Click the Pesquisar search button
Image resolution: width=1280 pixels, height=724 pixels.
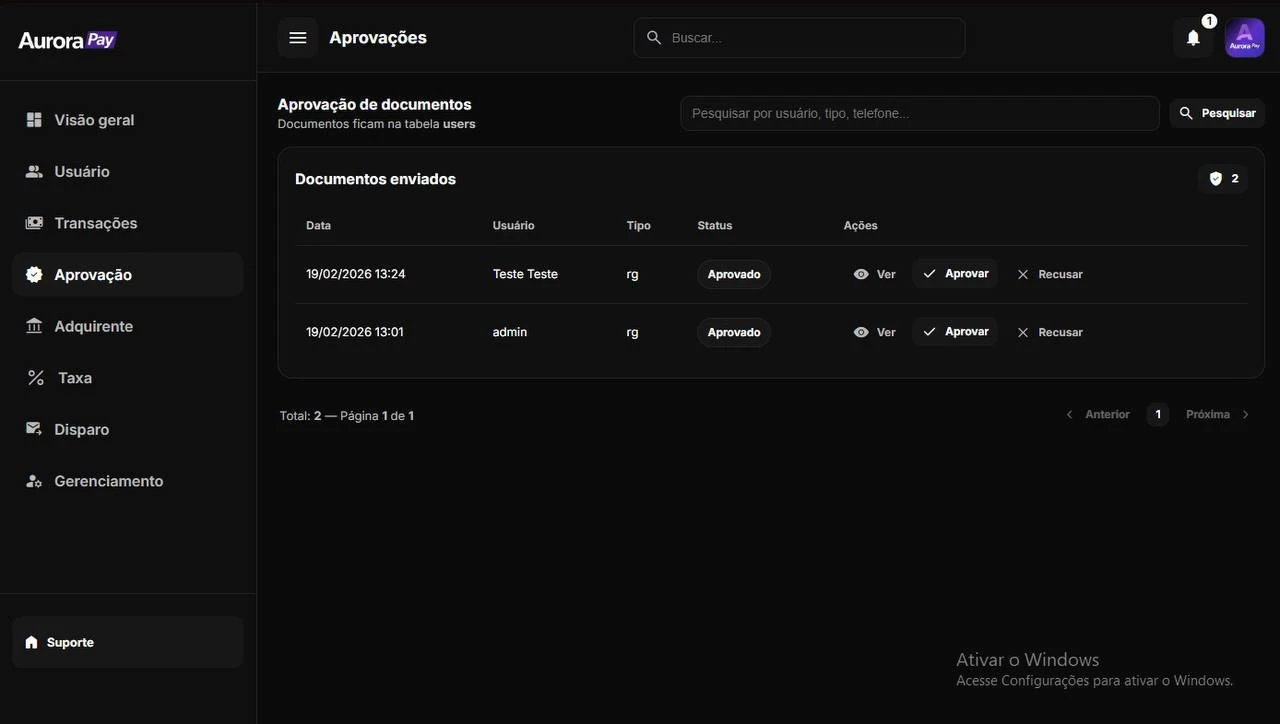point(1217,113)
